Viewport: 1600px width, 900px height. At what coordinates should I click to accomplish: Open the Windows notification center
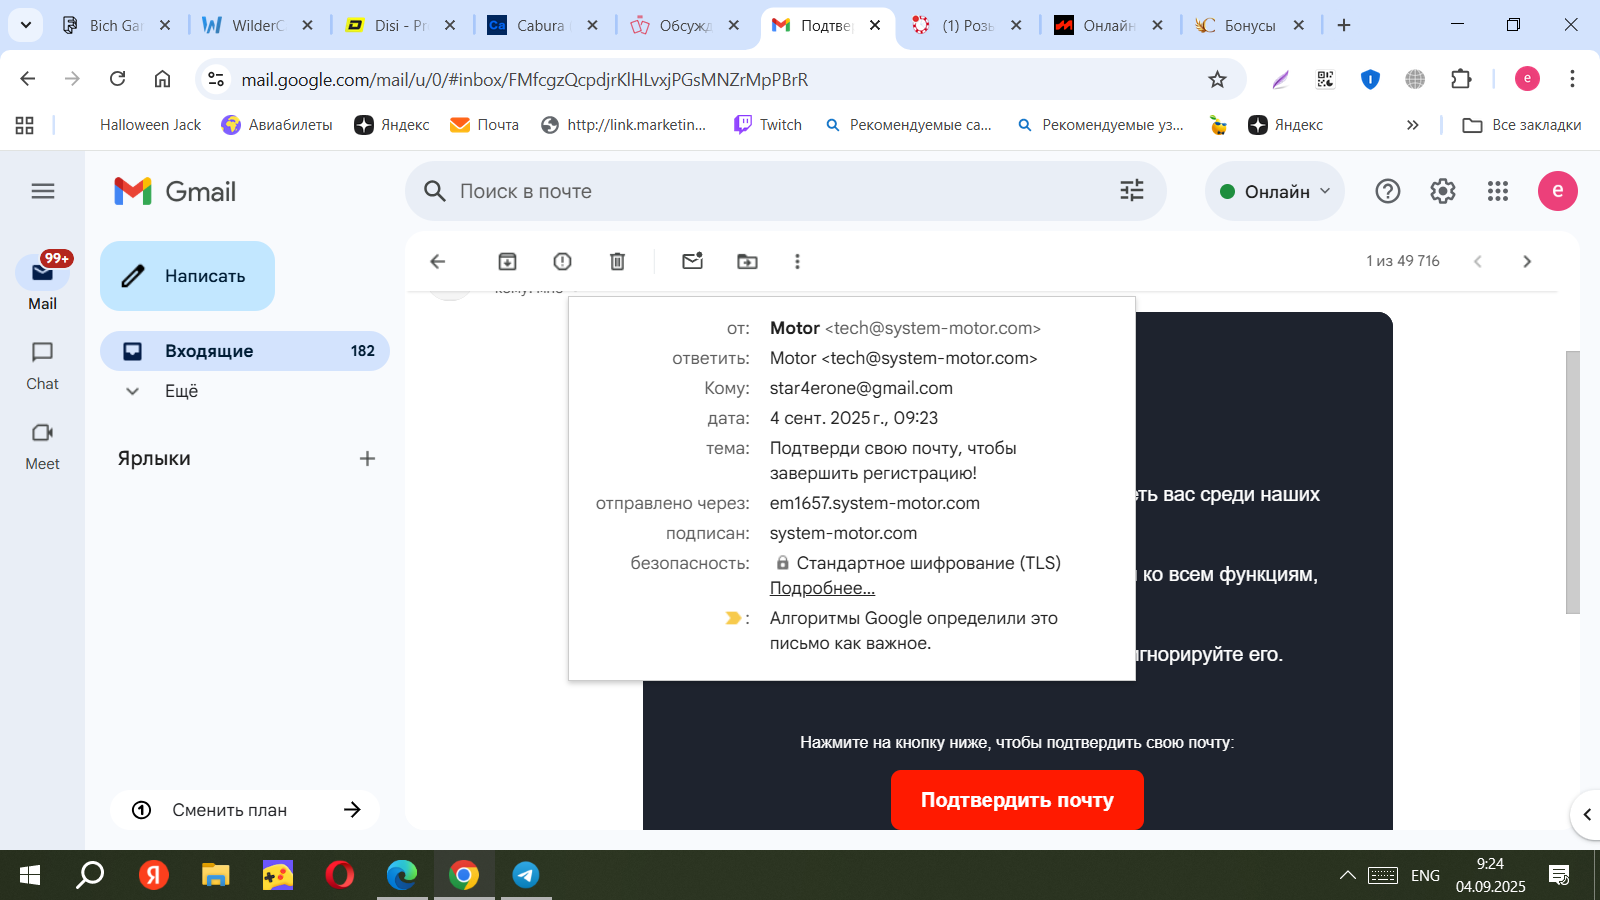[x=1558, y=875]
